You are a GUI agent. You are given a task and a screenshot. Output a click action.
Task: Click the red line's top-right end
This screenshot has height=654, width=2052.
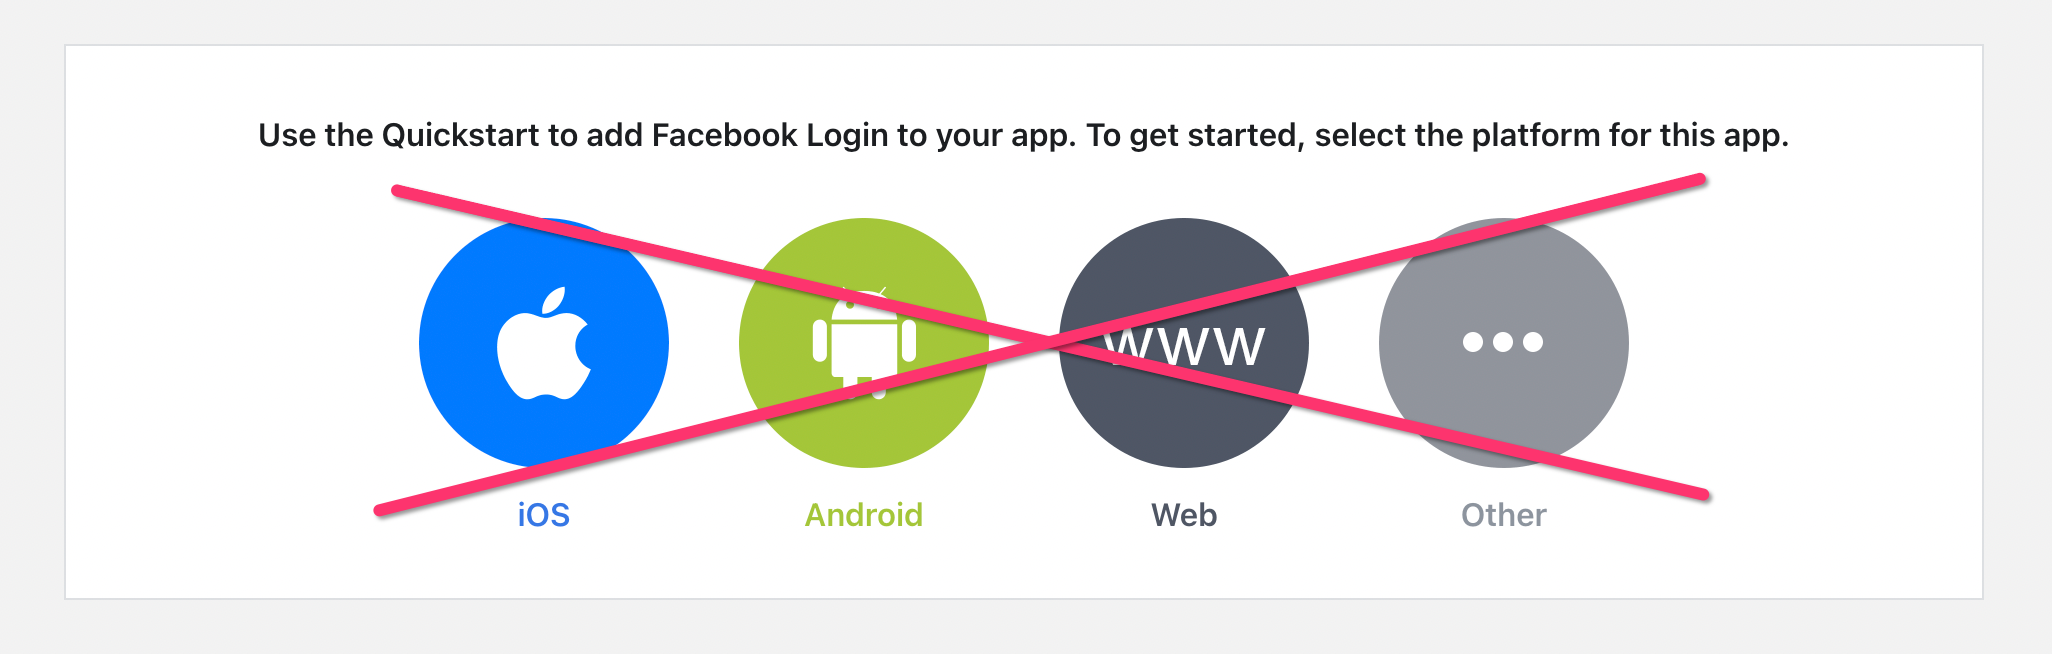1700,180
